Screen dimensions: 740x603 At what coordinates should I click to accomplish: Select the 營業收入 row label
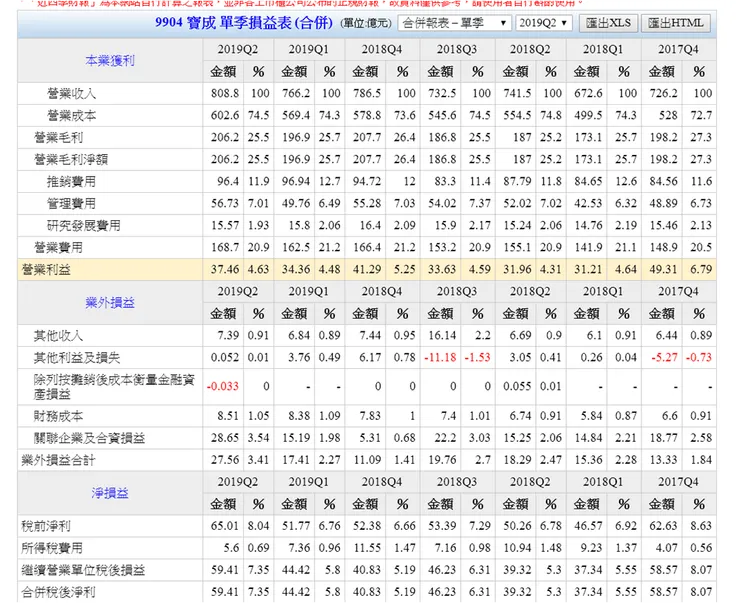tap(72, 93)
